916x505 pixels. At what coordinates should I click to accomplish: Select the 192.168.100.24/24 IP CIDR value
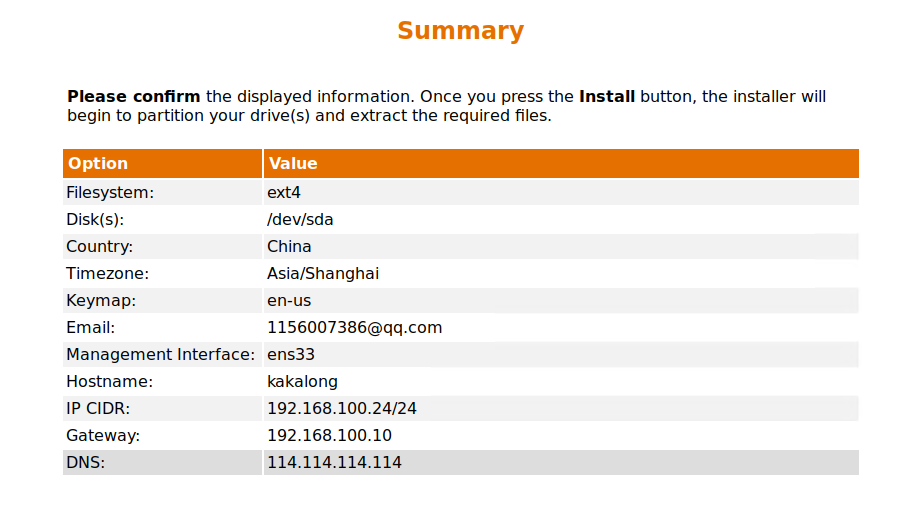342,408
